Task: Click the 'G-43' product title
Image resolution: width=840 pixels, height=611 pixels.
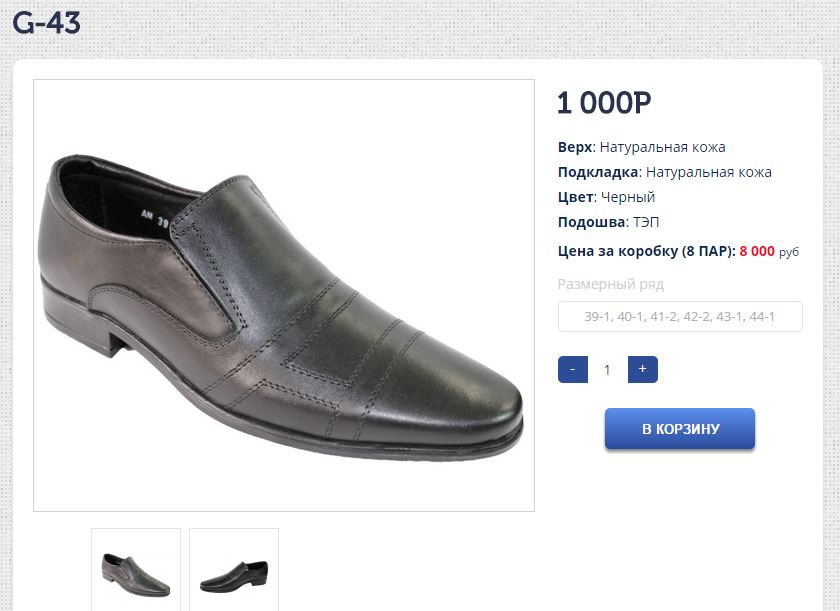Action: click(46, 23)
